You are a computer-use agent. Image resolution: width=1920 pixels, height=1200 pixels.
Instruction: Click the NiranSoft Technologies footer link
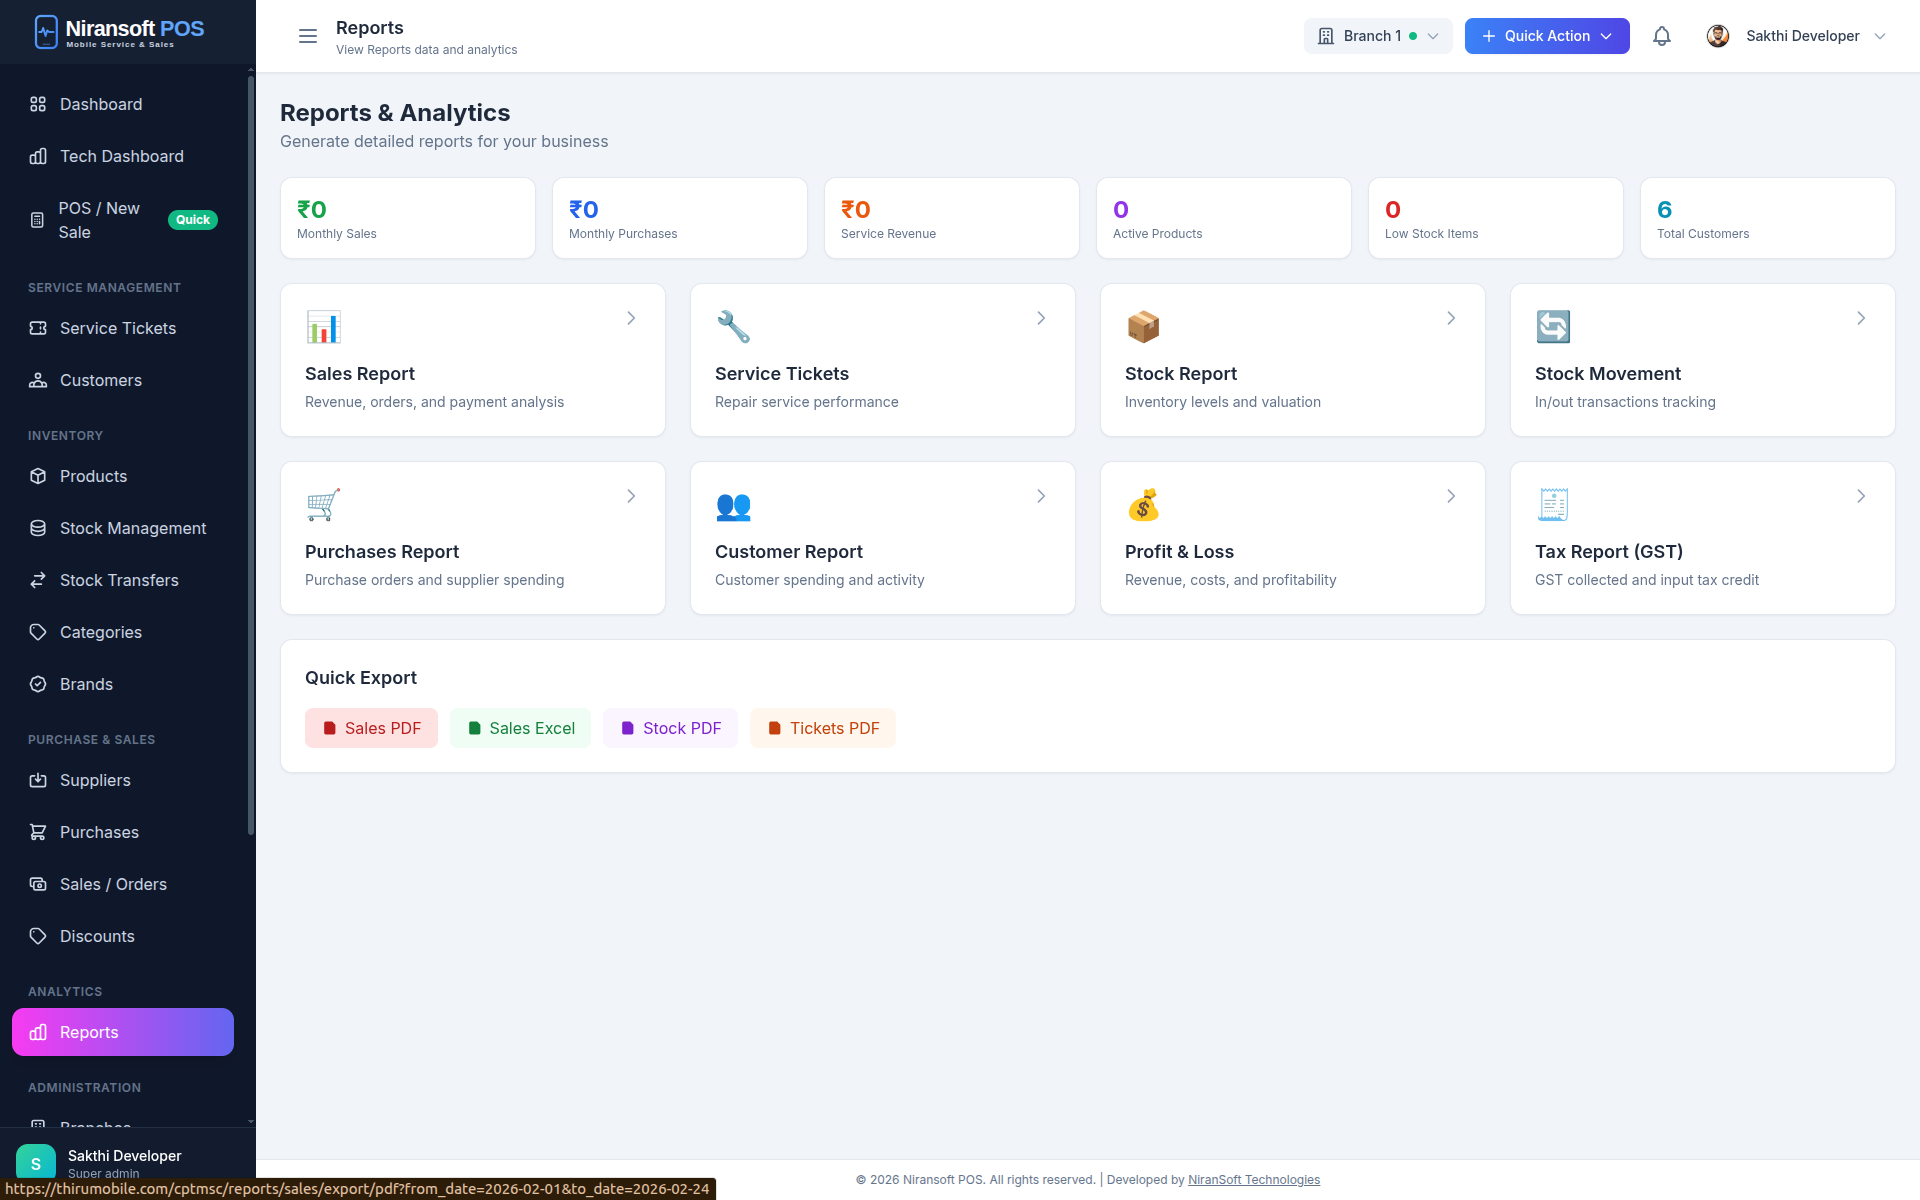pyautogui.click(x=1254, y=1180)
